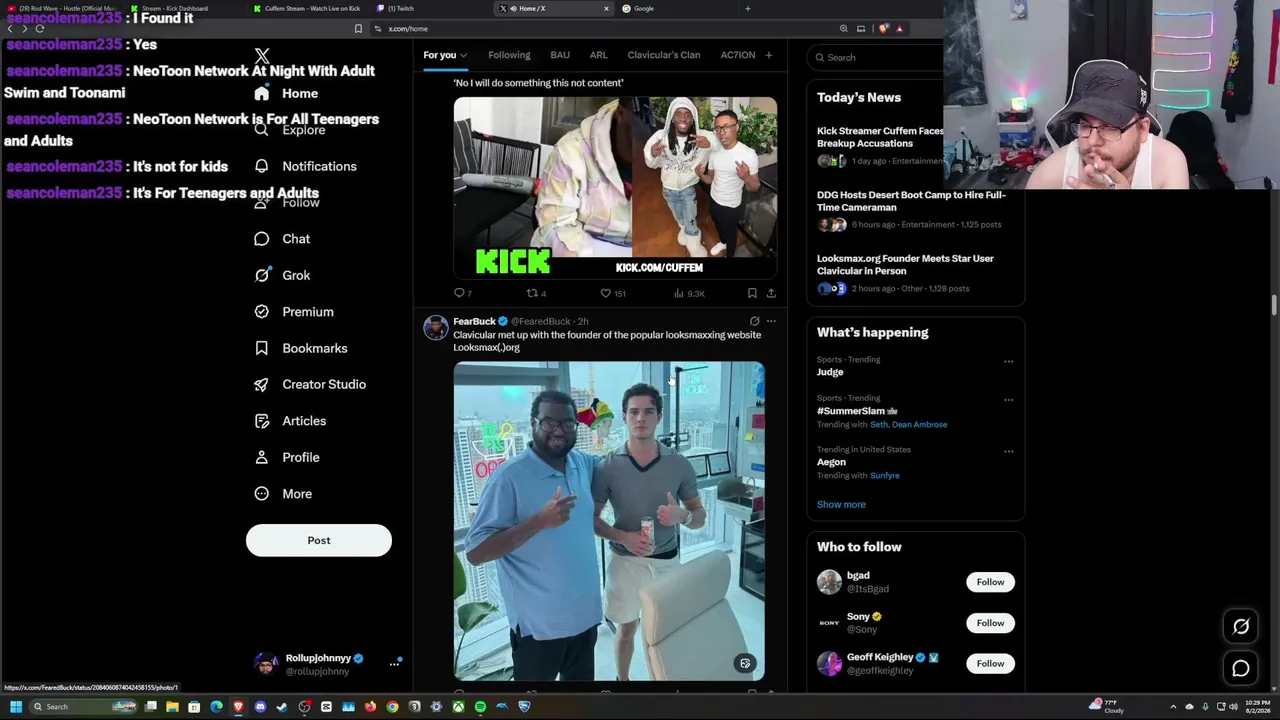
Task: Switch to Google browser tab
Action: [675, 8]
